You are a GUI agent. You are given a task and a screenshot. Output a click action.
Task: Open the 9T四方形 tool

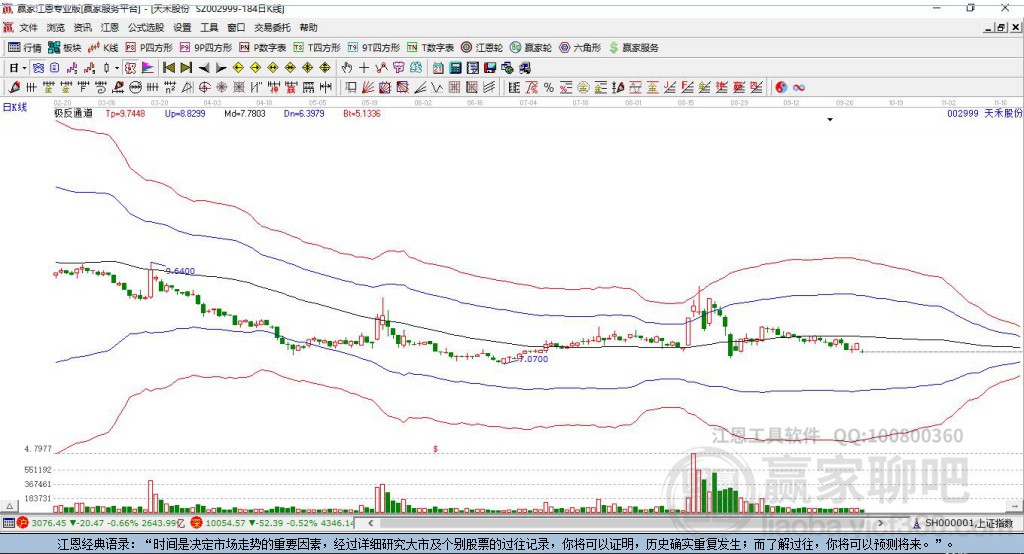374,48
